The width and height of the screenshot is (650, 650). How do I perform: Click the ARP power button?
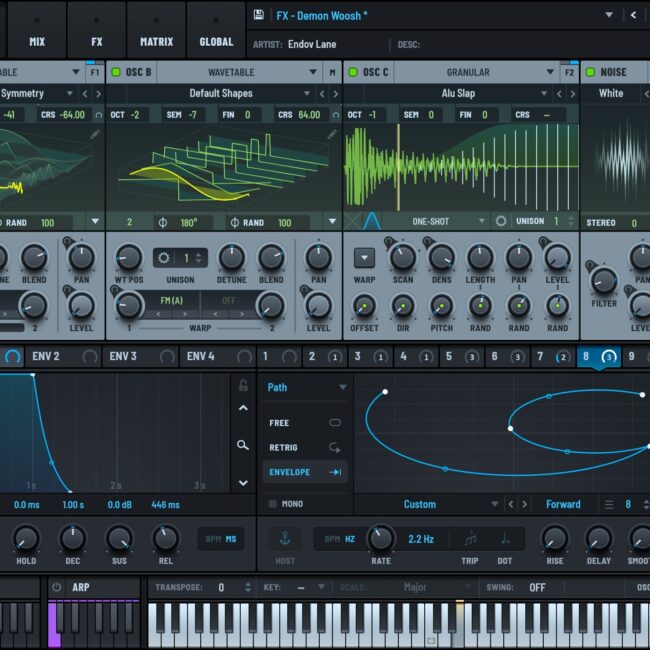[57, 587]
